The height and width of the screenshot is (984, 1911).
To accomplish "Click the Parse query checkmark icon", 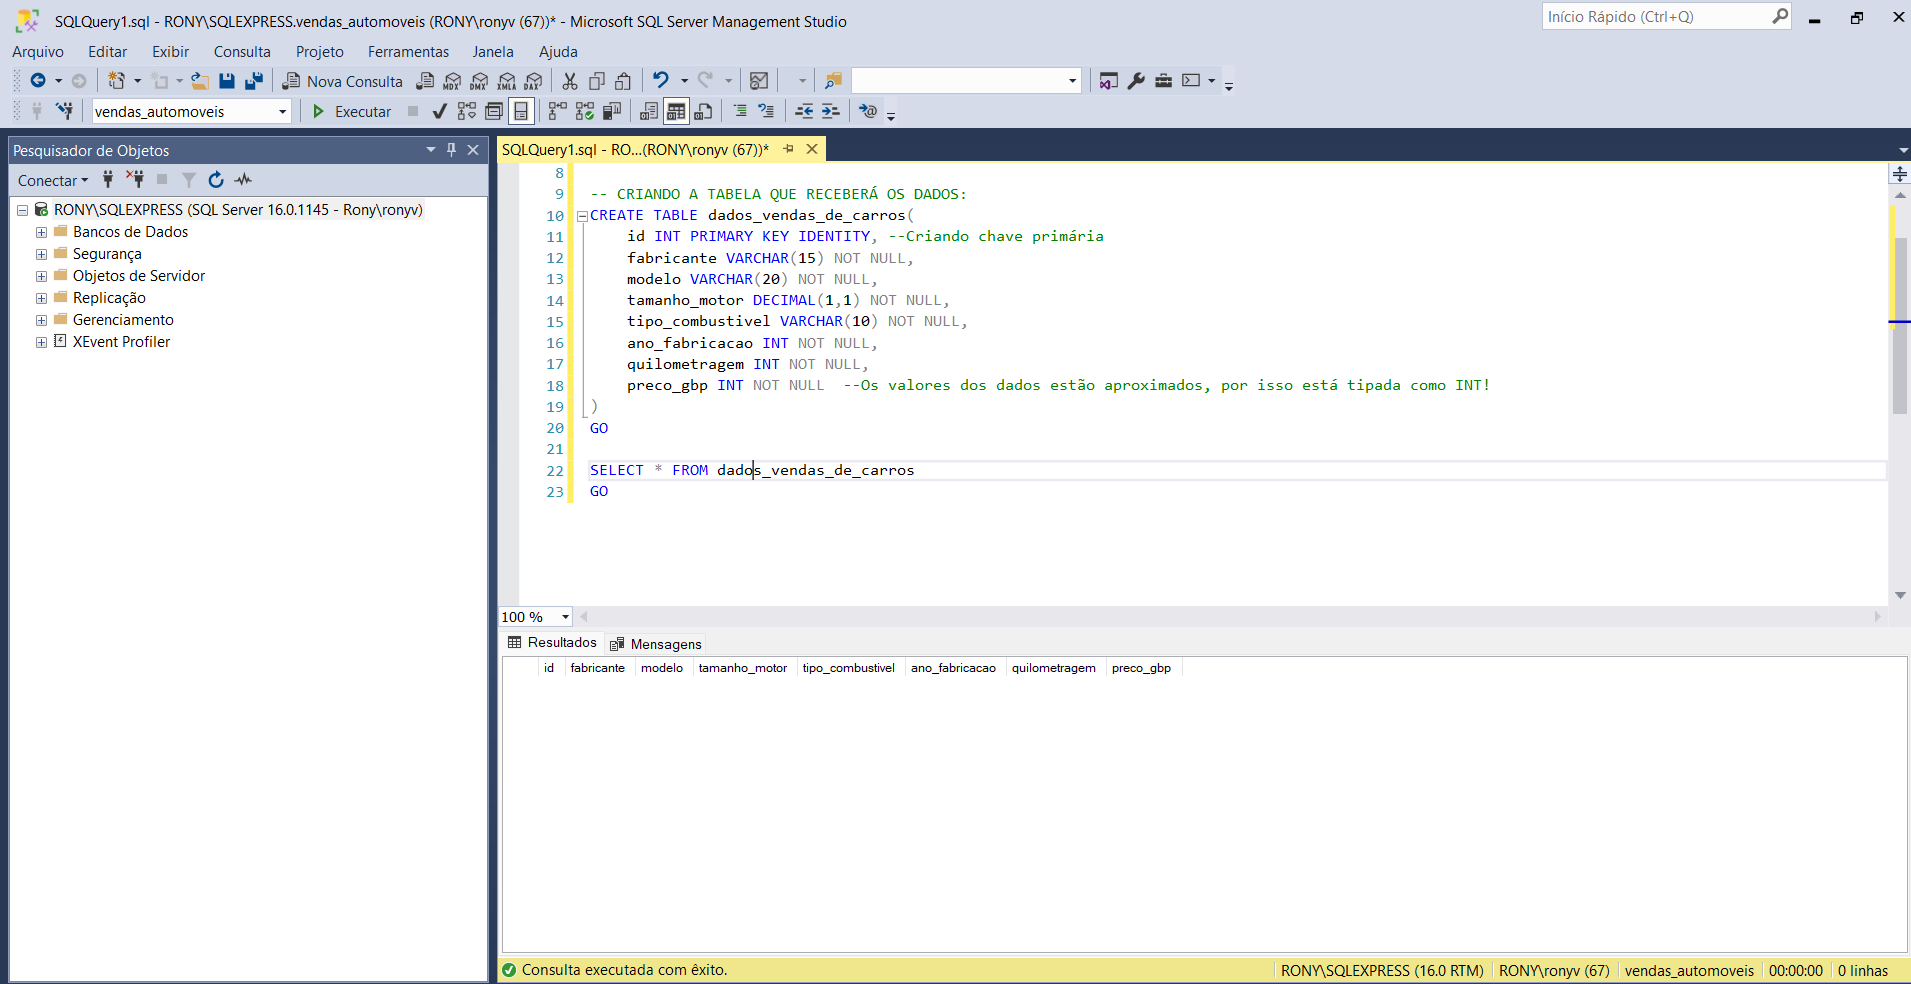I will click(439, 111).
